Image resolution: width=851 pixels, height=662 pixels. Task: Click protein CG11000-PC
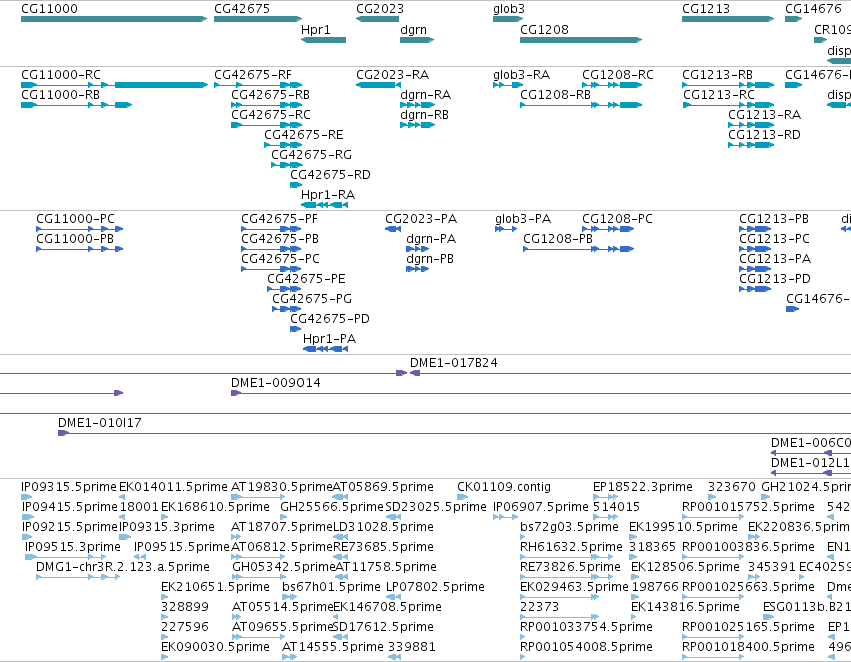[x=75, y=219]
